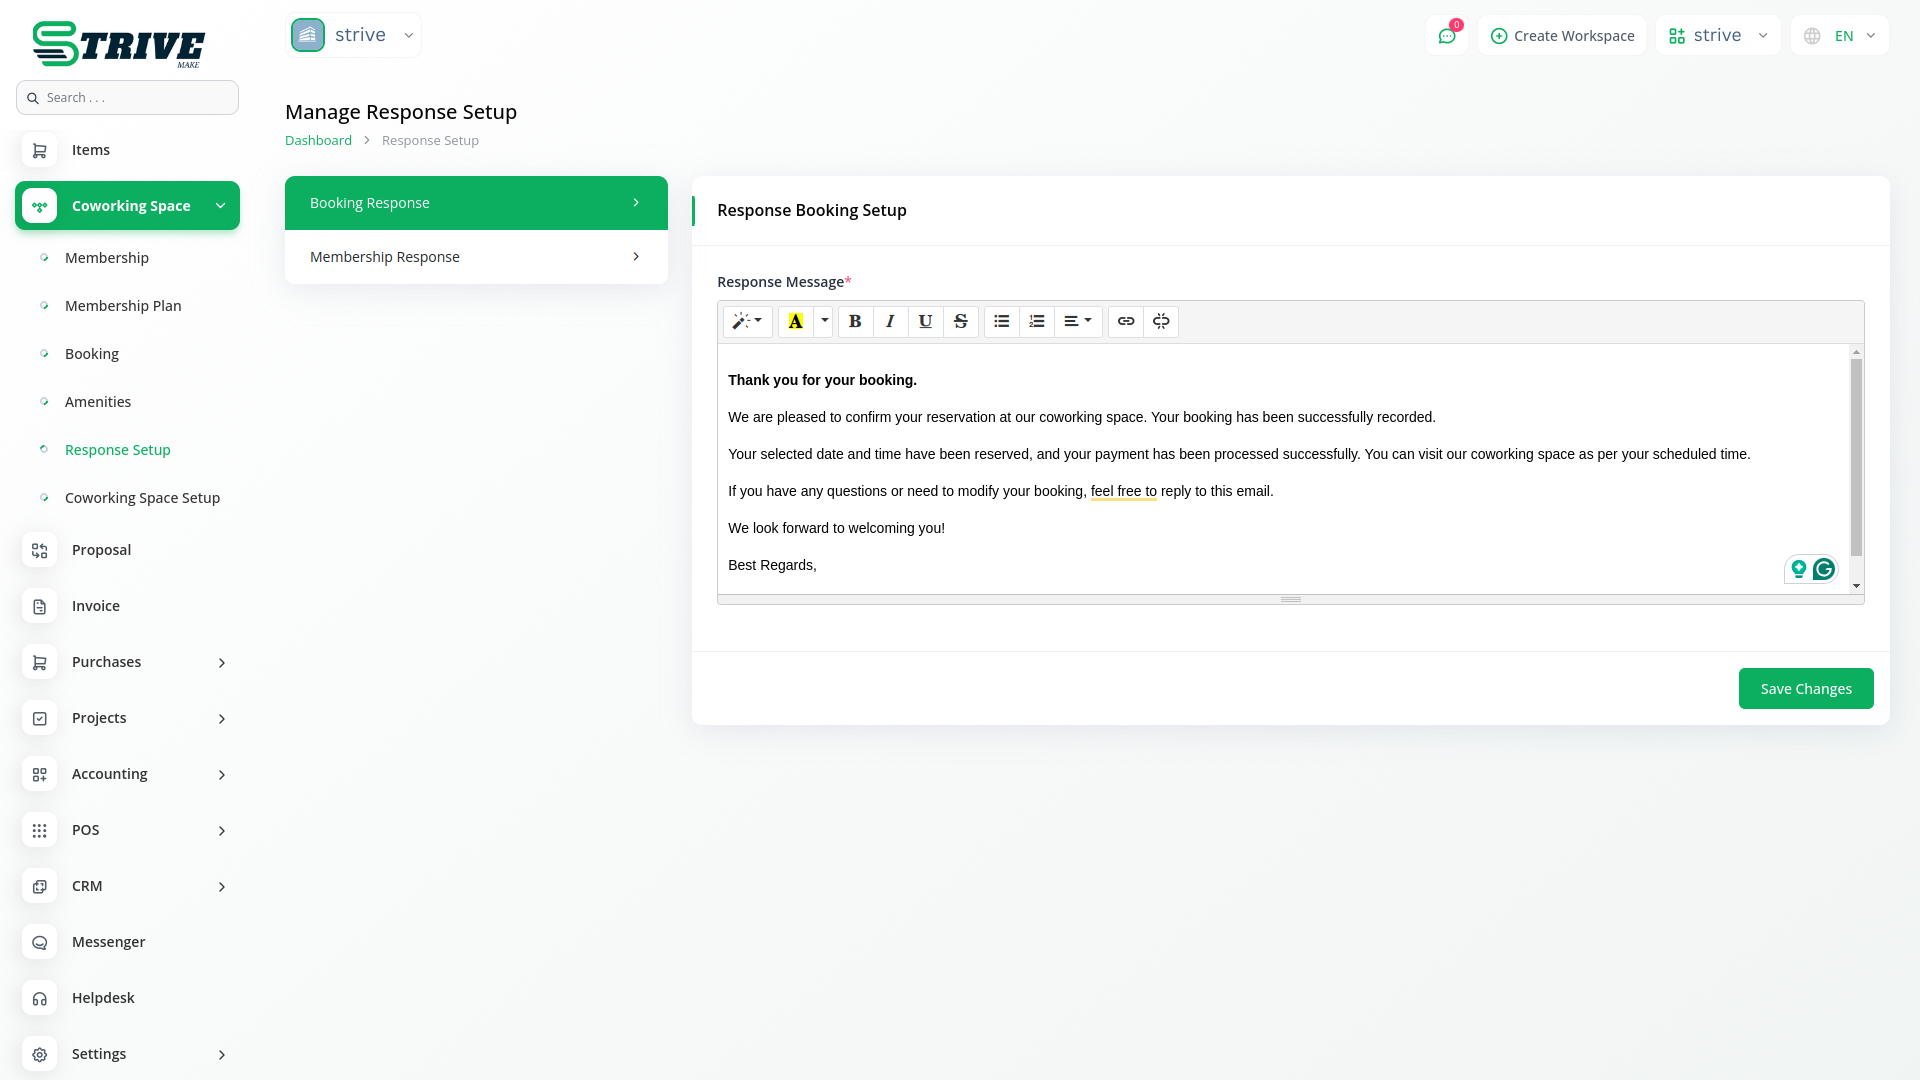The width and height of the screenshot is (1920, 1080).
Task: Toggle bold formatting in editor
Action: coord(855,321)
